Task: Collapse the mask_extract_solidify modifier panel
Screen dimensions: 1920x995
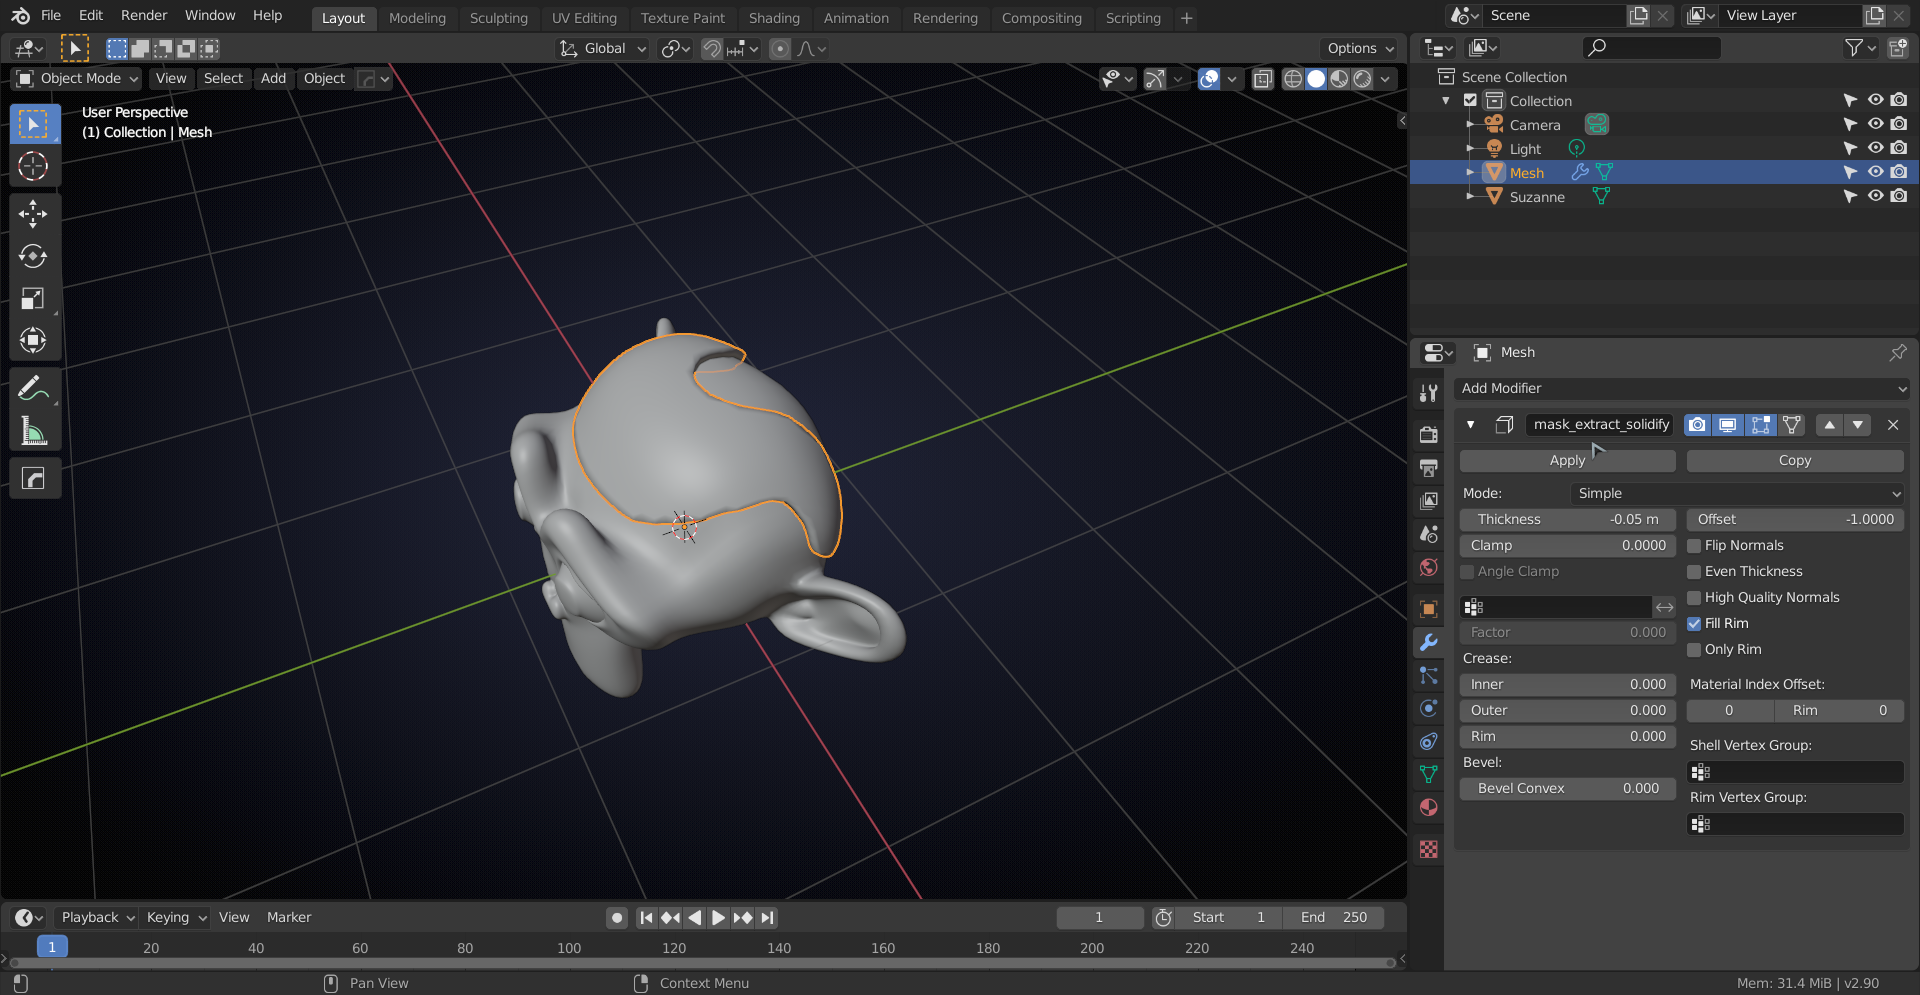Action: (x=1470, y=425)
